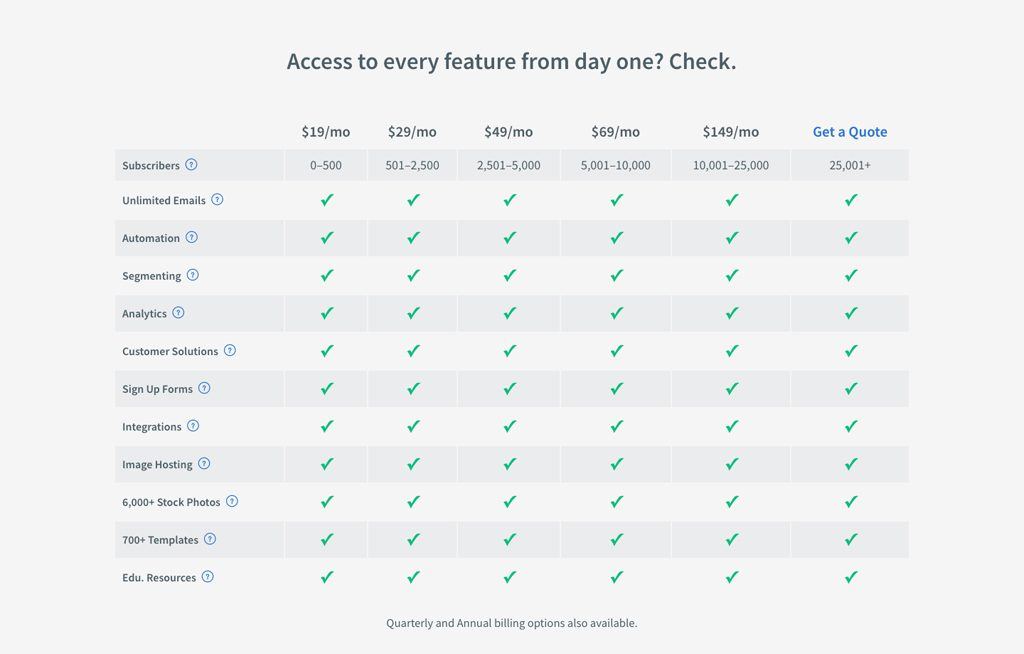Open the Customer Solutions help icon
The image size is (1024, 654).
(x=230, y=350)
